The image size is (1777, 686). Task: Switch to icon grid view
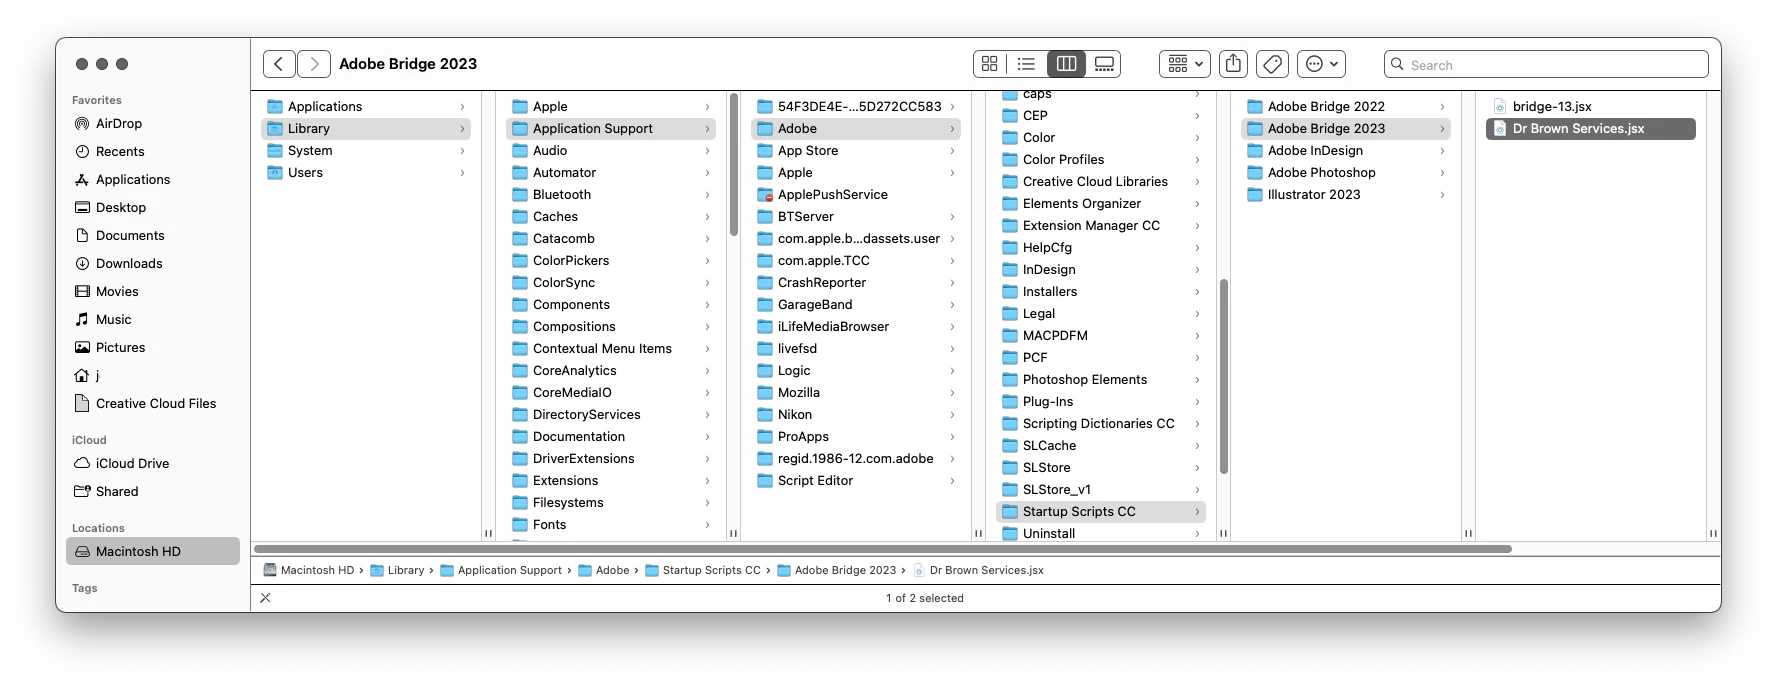[x=990, y=64]
